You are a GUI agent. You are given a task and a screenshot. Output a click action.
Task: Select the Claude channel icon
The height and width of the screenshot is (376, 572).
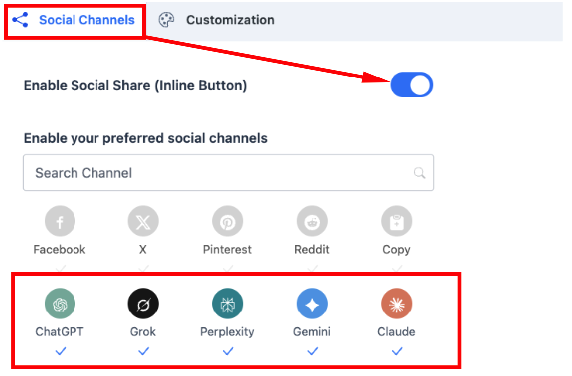click(x=397, y=304)
